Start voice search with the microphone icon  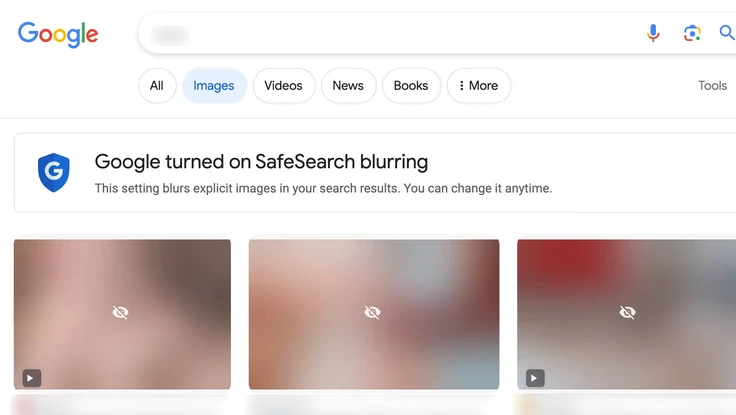(x=653, y=34)
